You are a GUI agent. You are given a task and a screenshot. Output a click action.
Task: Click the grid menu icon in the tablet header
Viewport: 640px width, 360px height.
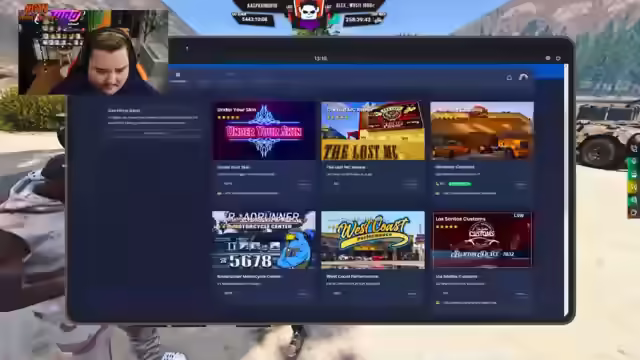[178, 75]
